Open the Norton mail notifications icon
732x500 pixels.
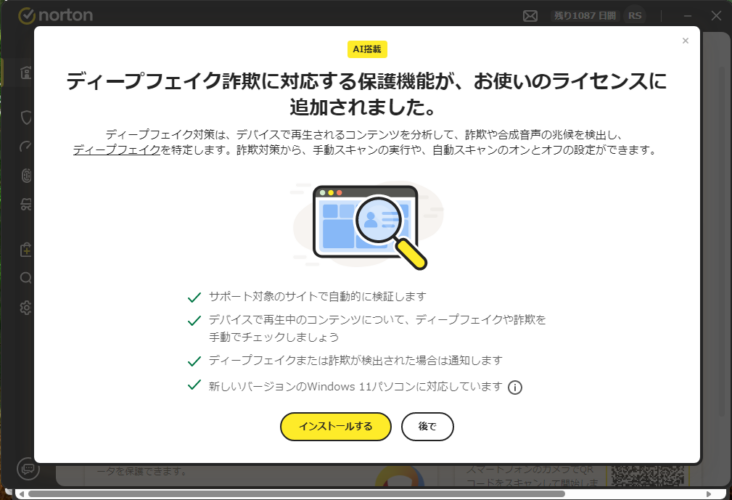click(530, 16)
